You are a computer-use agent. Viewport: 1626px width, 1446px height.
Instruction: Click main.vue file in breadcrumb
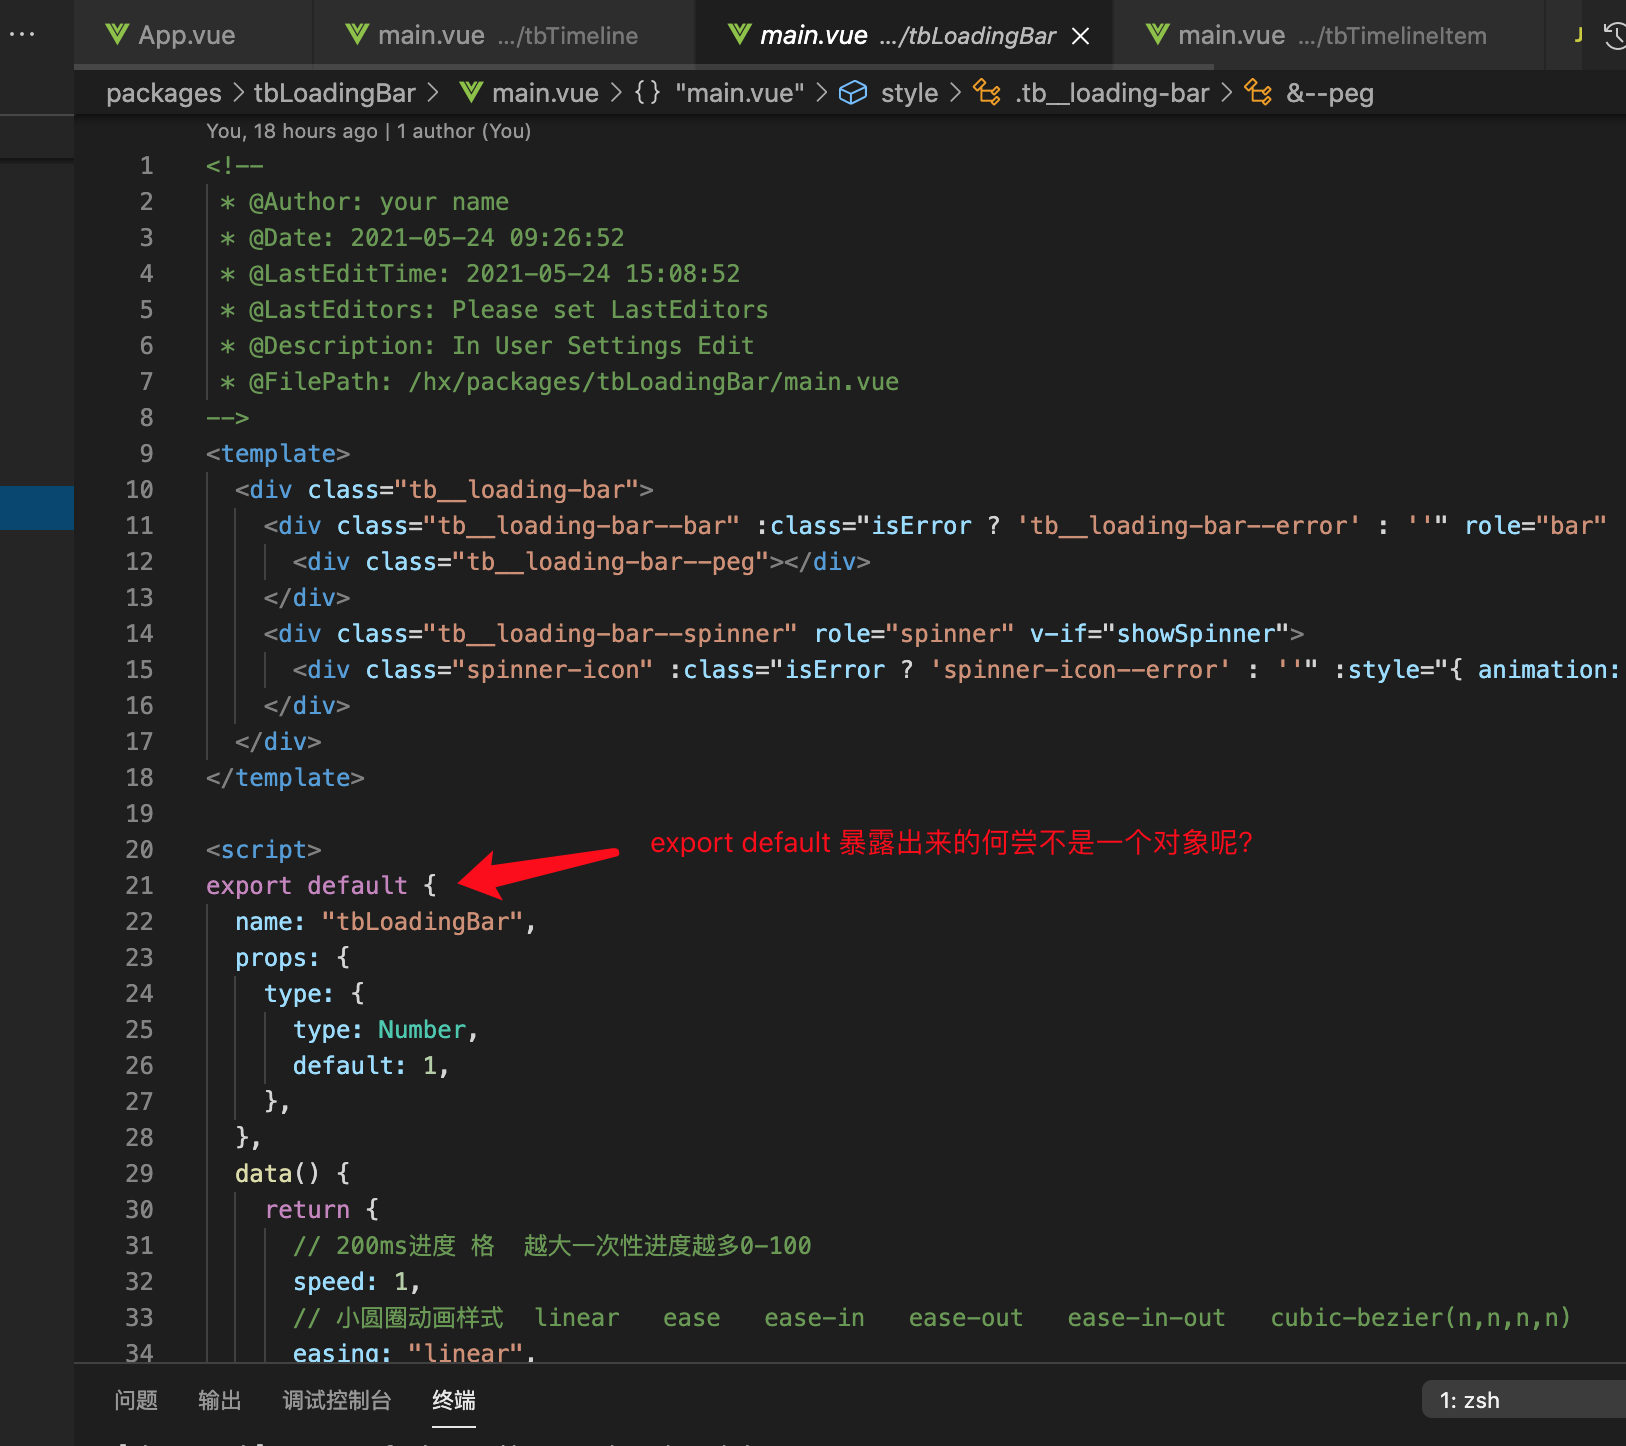tap(545, 93)
